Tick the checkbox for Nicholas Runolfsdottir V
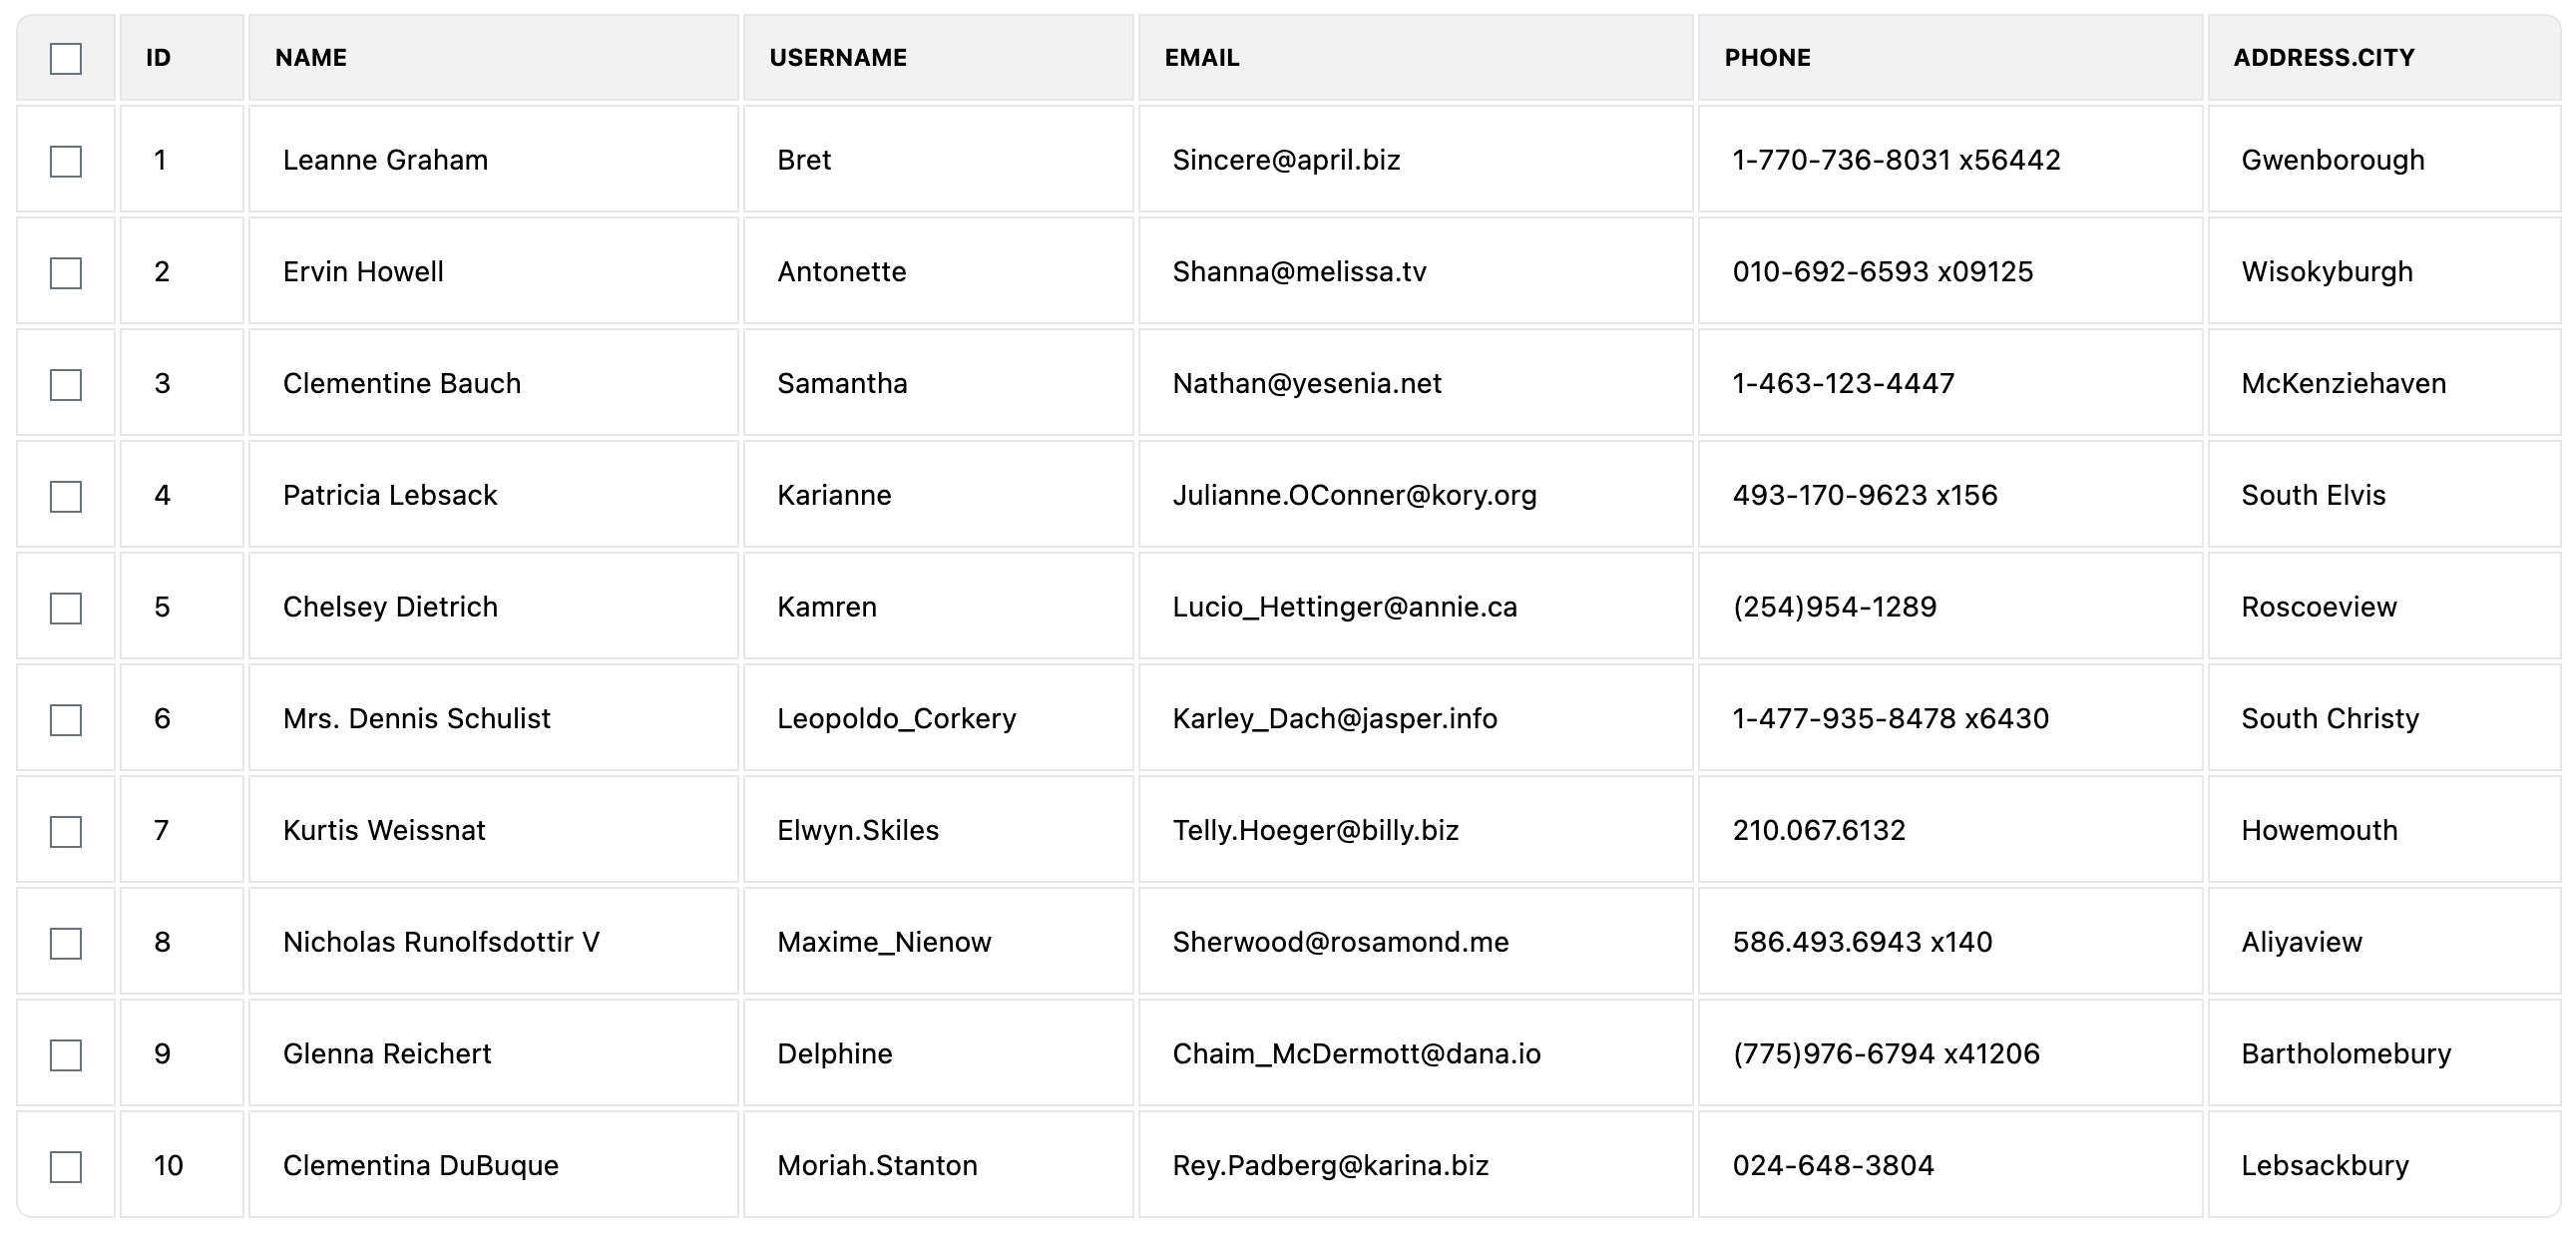This screenshot has height=1233, width=2576. pos(66,943)
